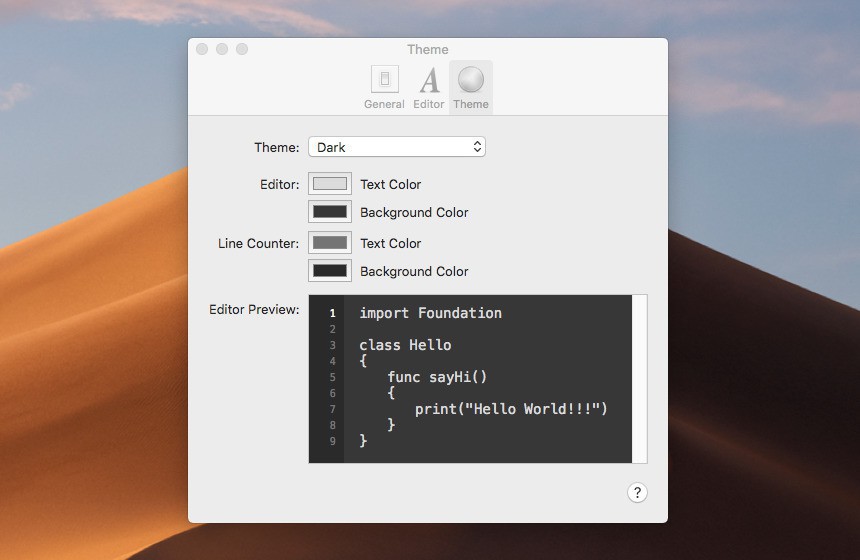
Task: Click the "import Foundation" line in preview
Action: (x=430, y=313)
